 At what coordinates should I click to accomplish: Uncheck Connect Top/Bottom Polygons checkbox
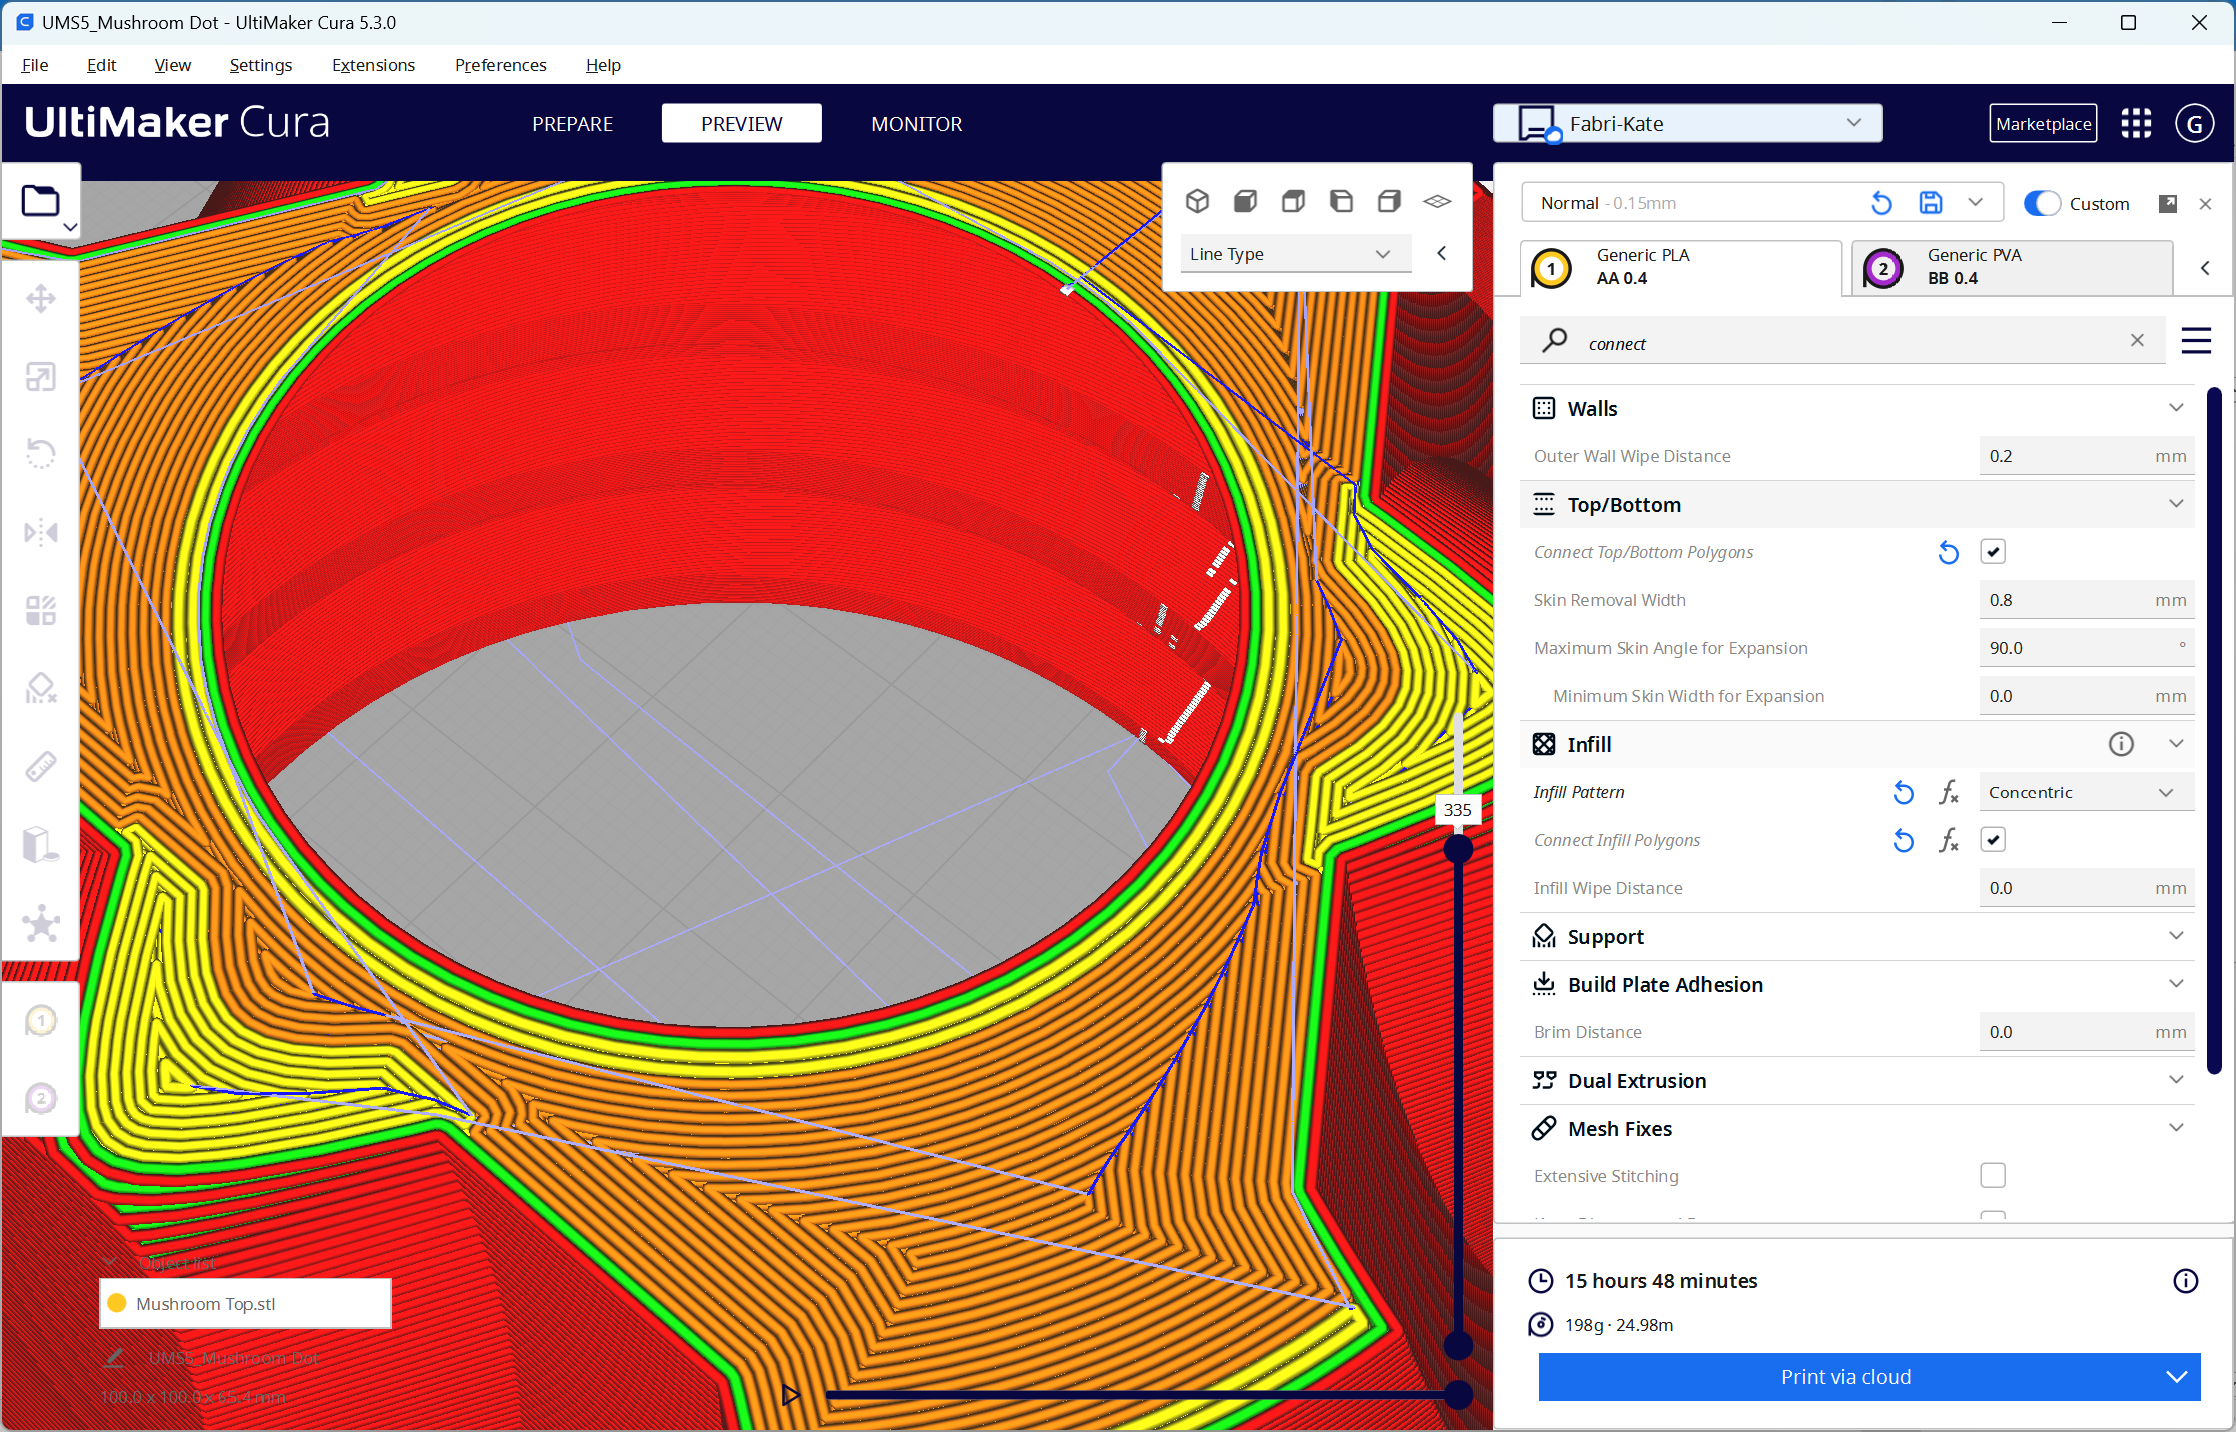(1992, 552)
